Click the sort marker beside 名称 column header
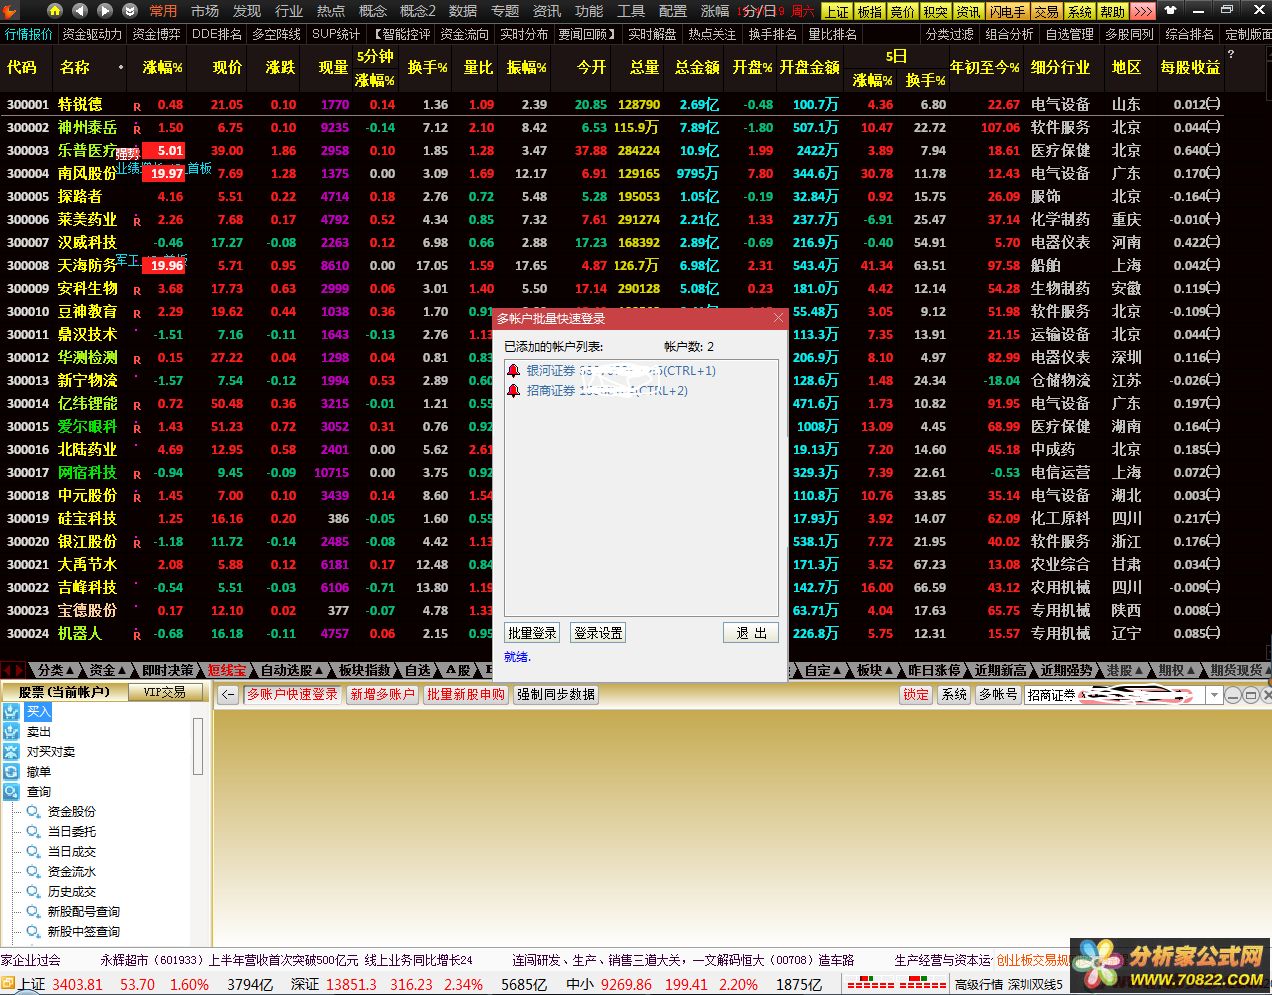This screenshot has width=1272, height=995. pos(121,67)
